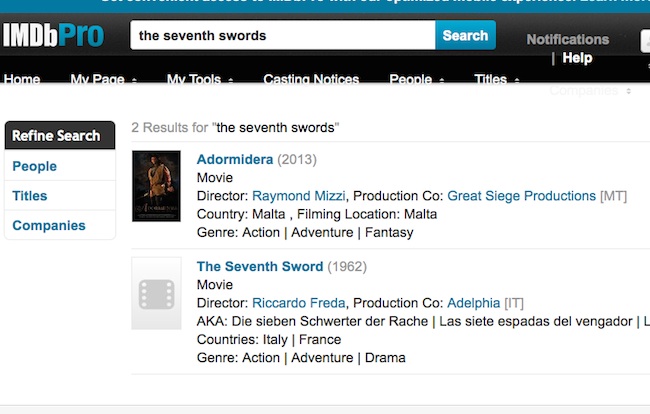This screenshot has height=414, width=650.
Task: Open Great Siege Productions company link
Action: coord(521,196)
